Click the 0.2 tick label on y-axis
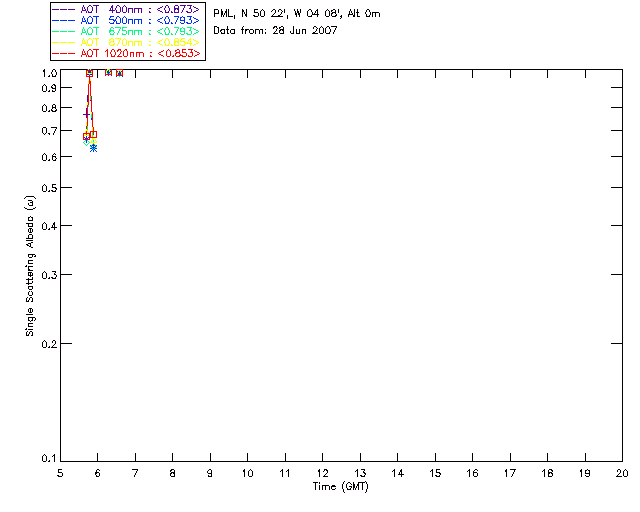The height and width of the screenshot is (512, 640). pos(48,344)
